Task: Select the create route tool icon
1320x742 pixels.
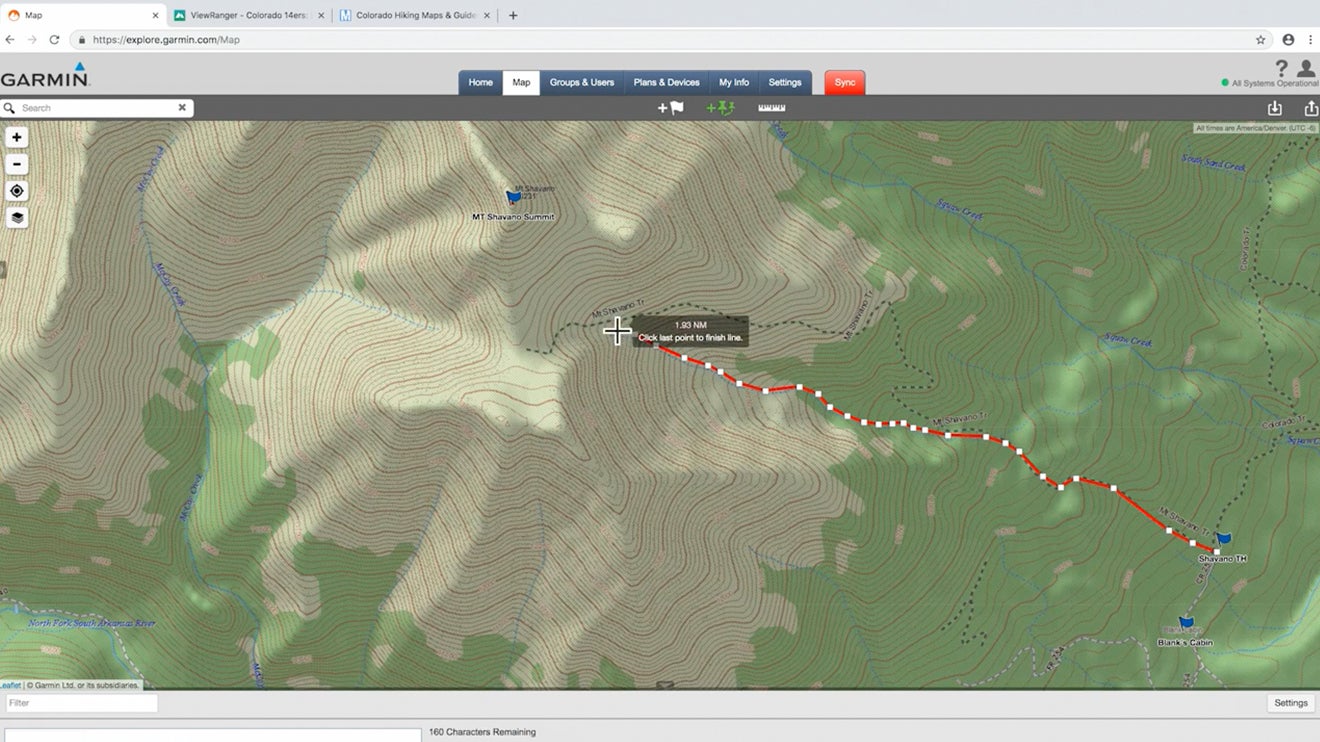Action: 720,108
